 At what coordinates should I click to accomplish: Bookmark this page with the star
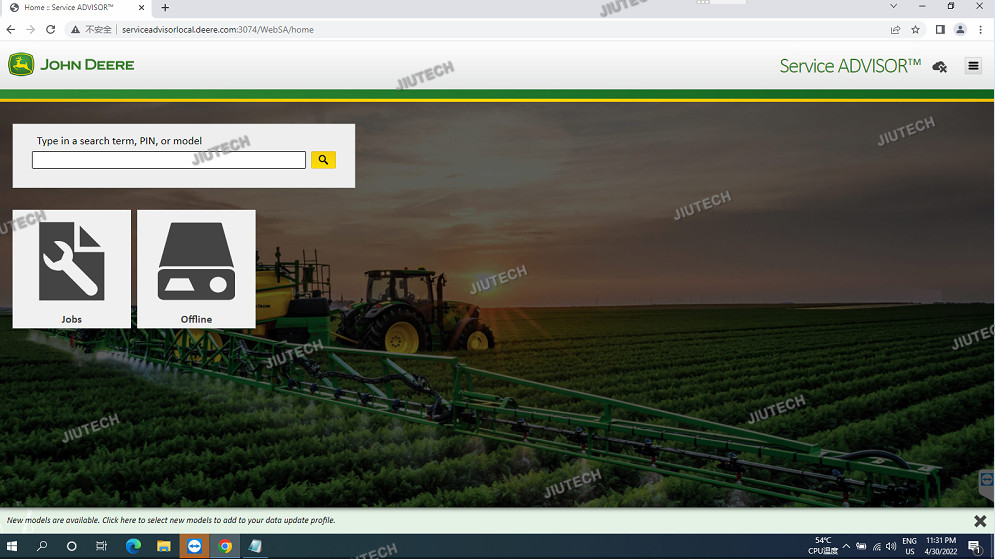(x=915, y=29)
